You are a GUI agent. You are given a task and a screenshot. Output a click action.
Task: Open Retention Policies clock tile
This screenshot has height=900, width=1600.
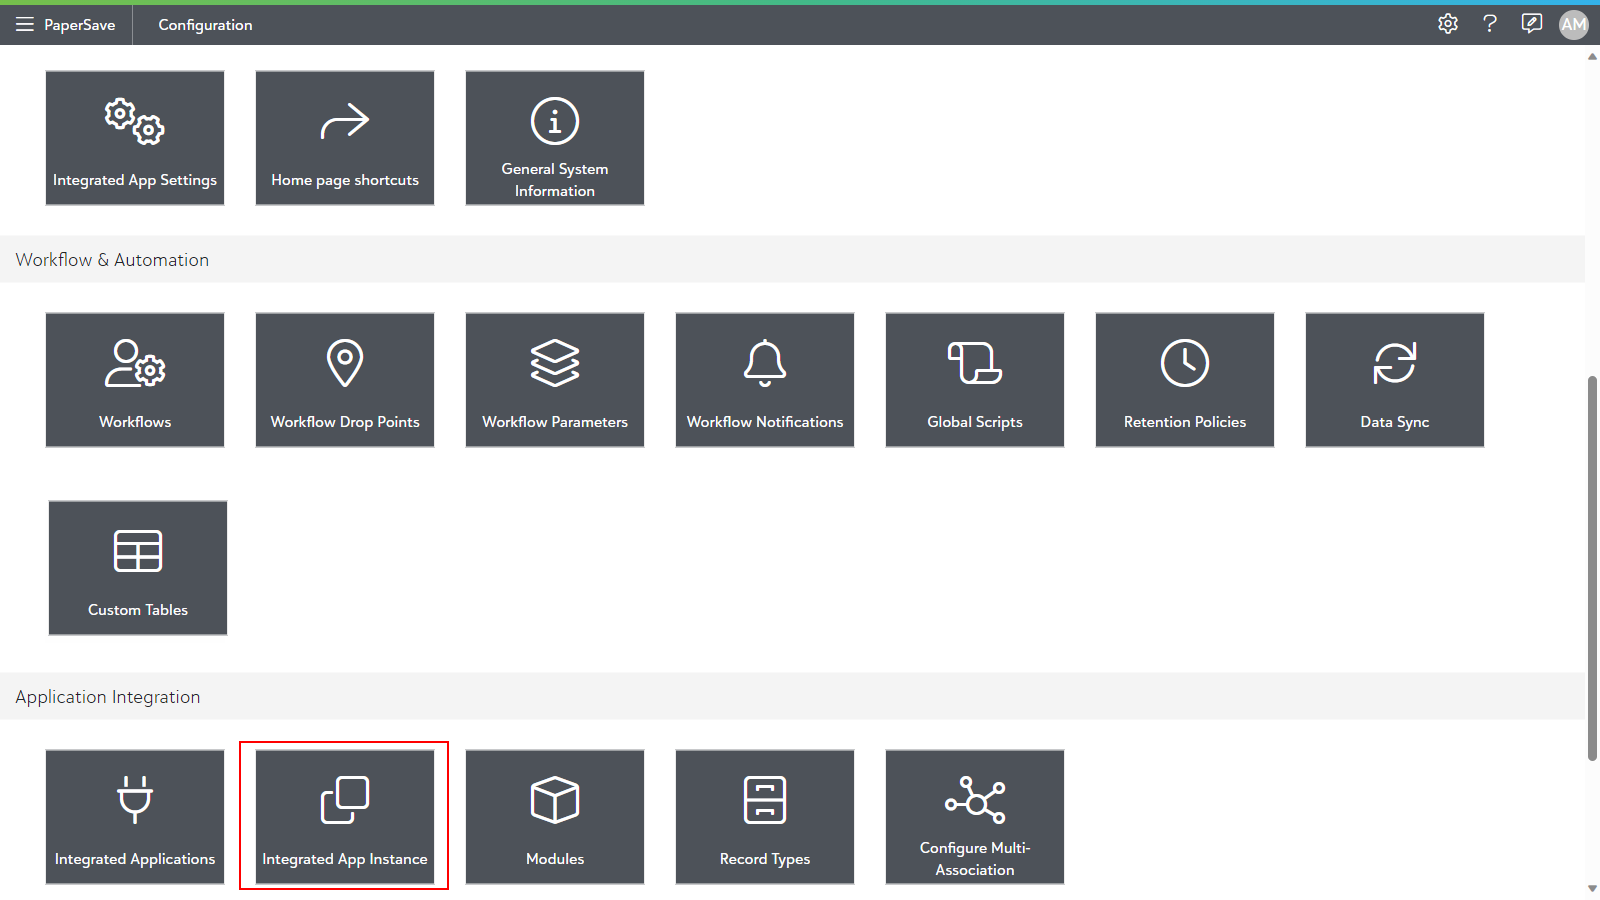point(1185,380)
